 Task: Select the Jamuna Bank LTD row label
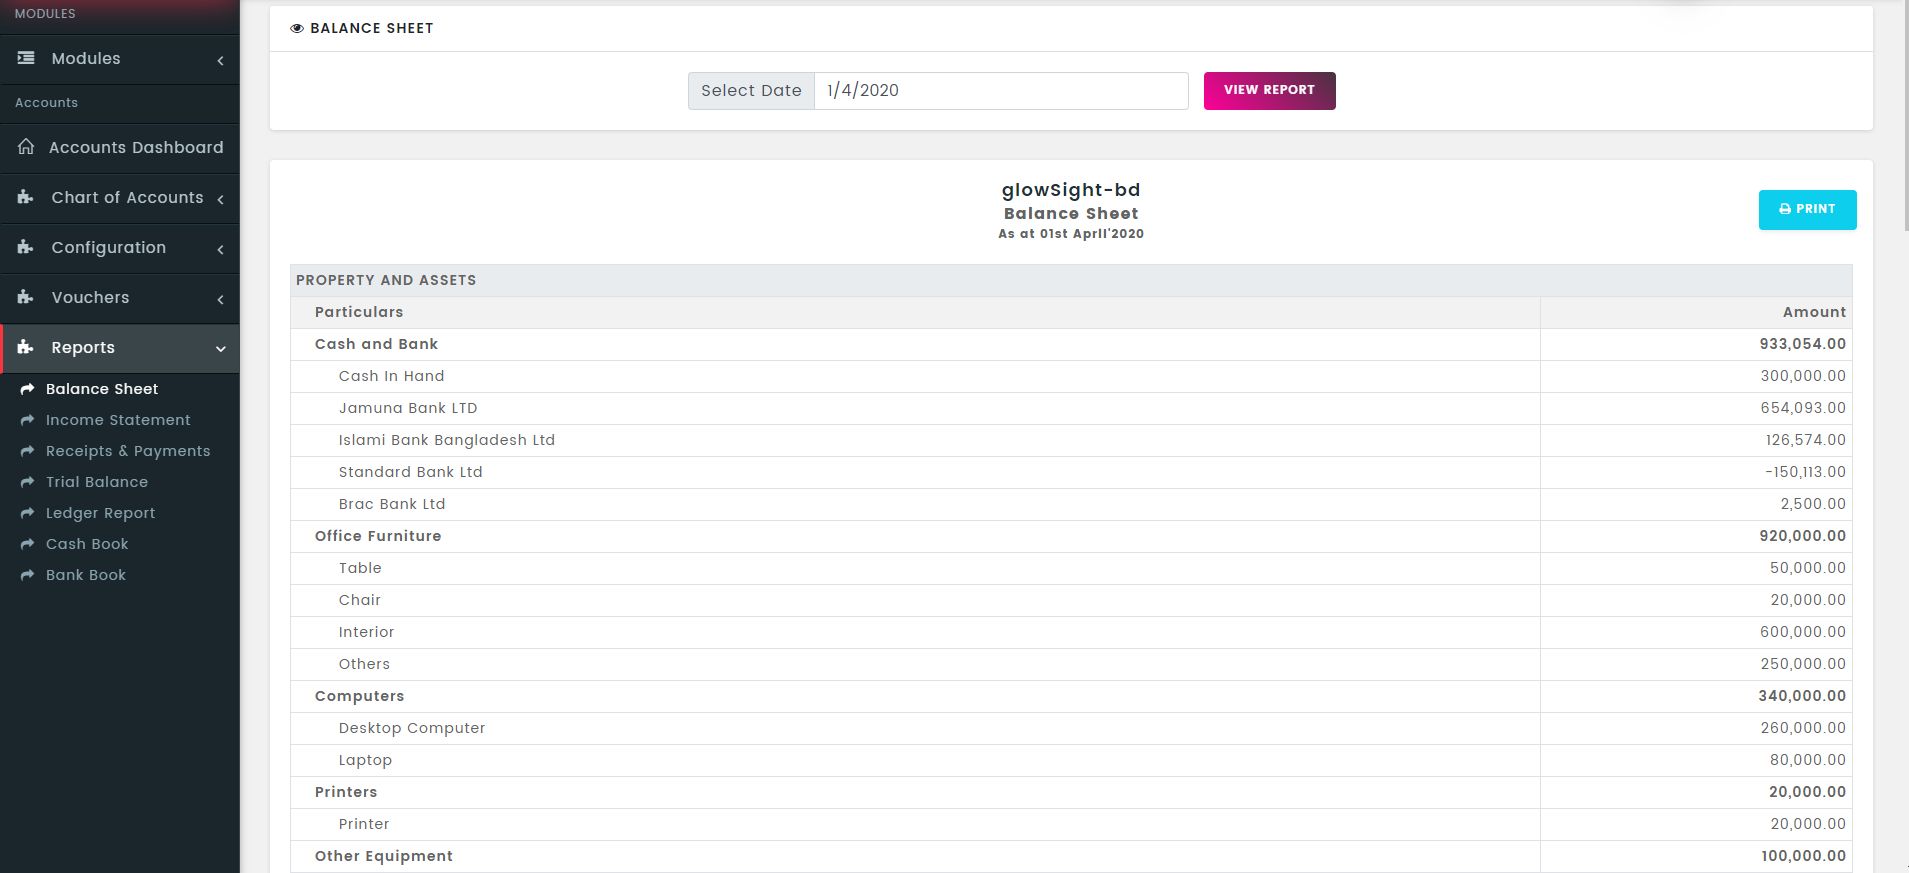(x=408, y=408)
